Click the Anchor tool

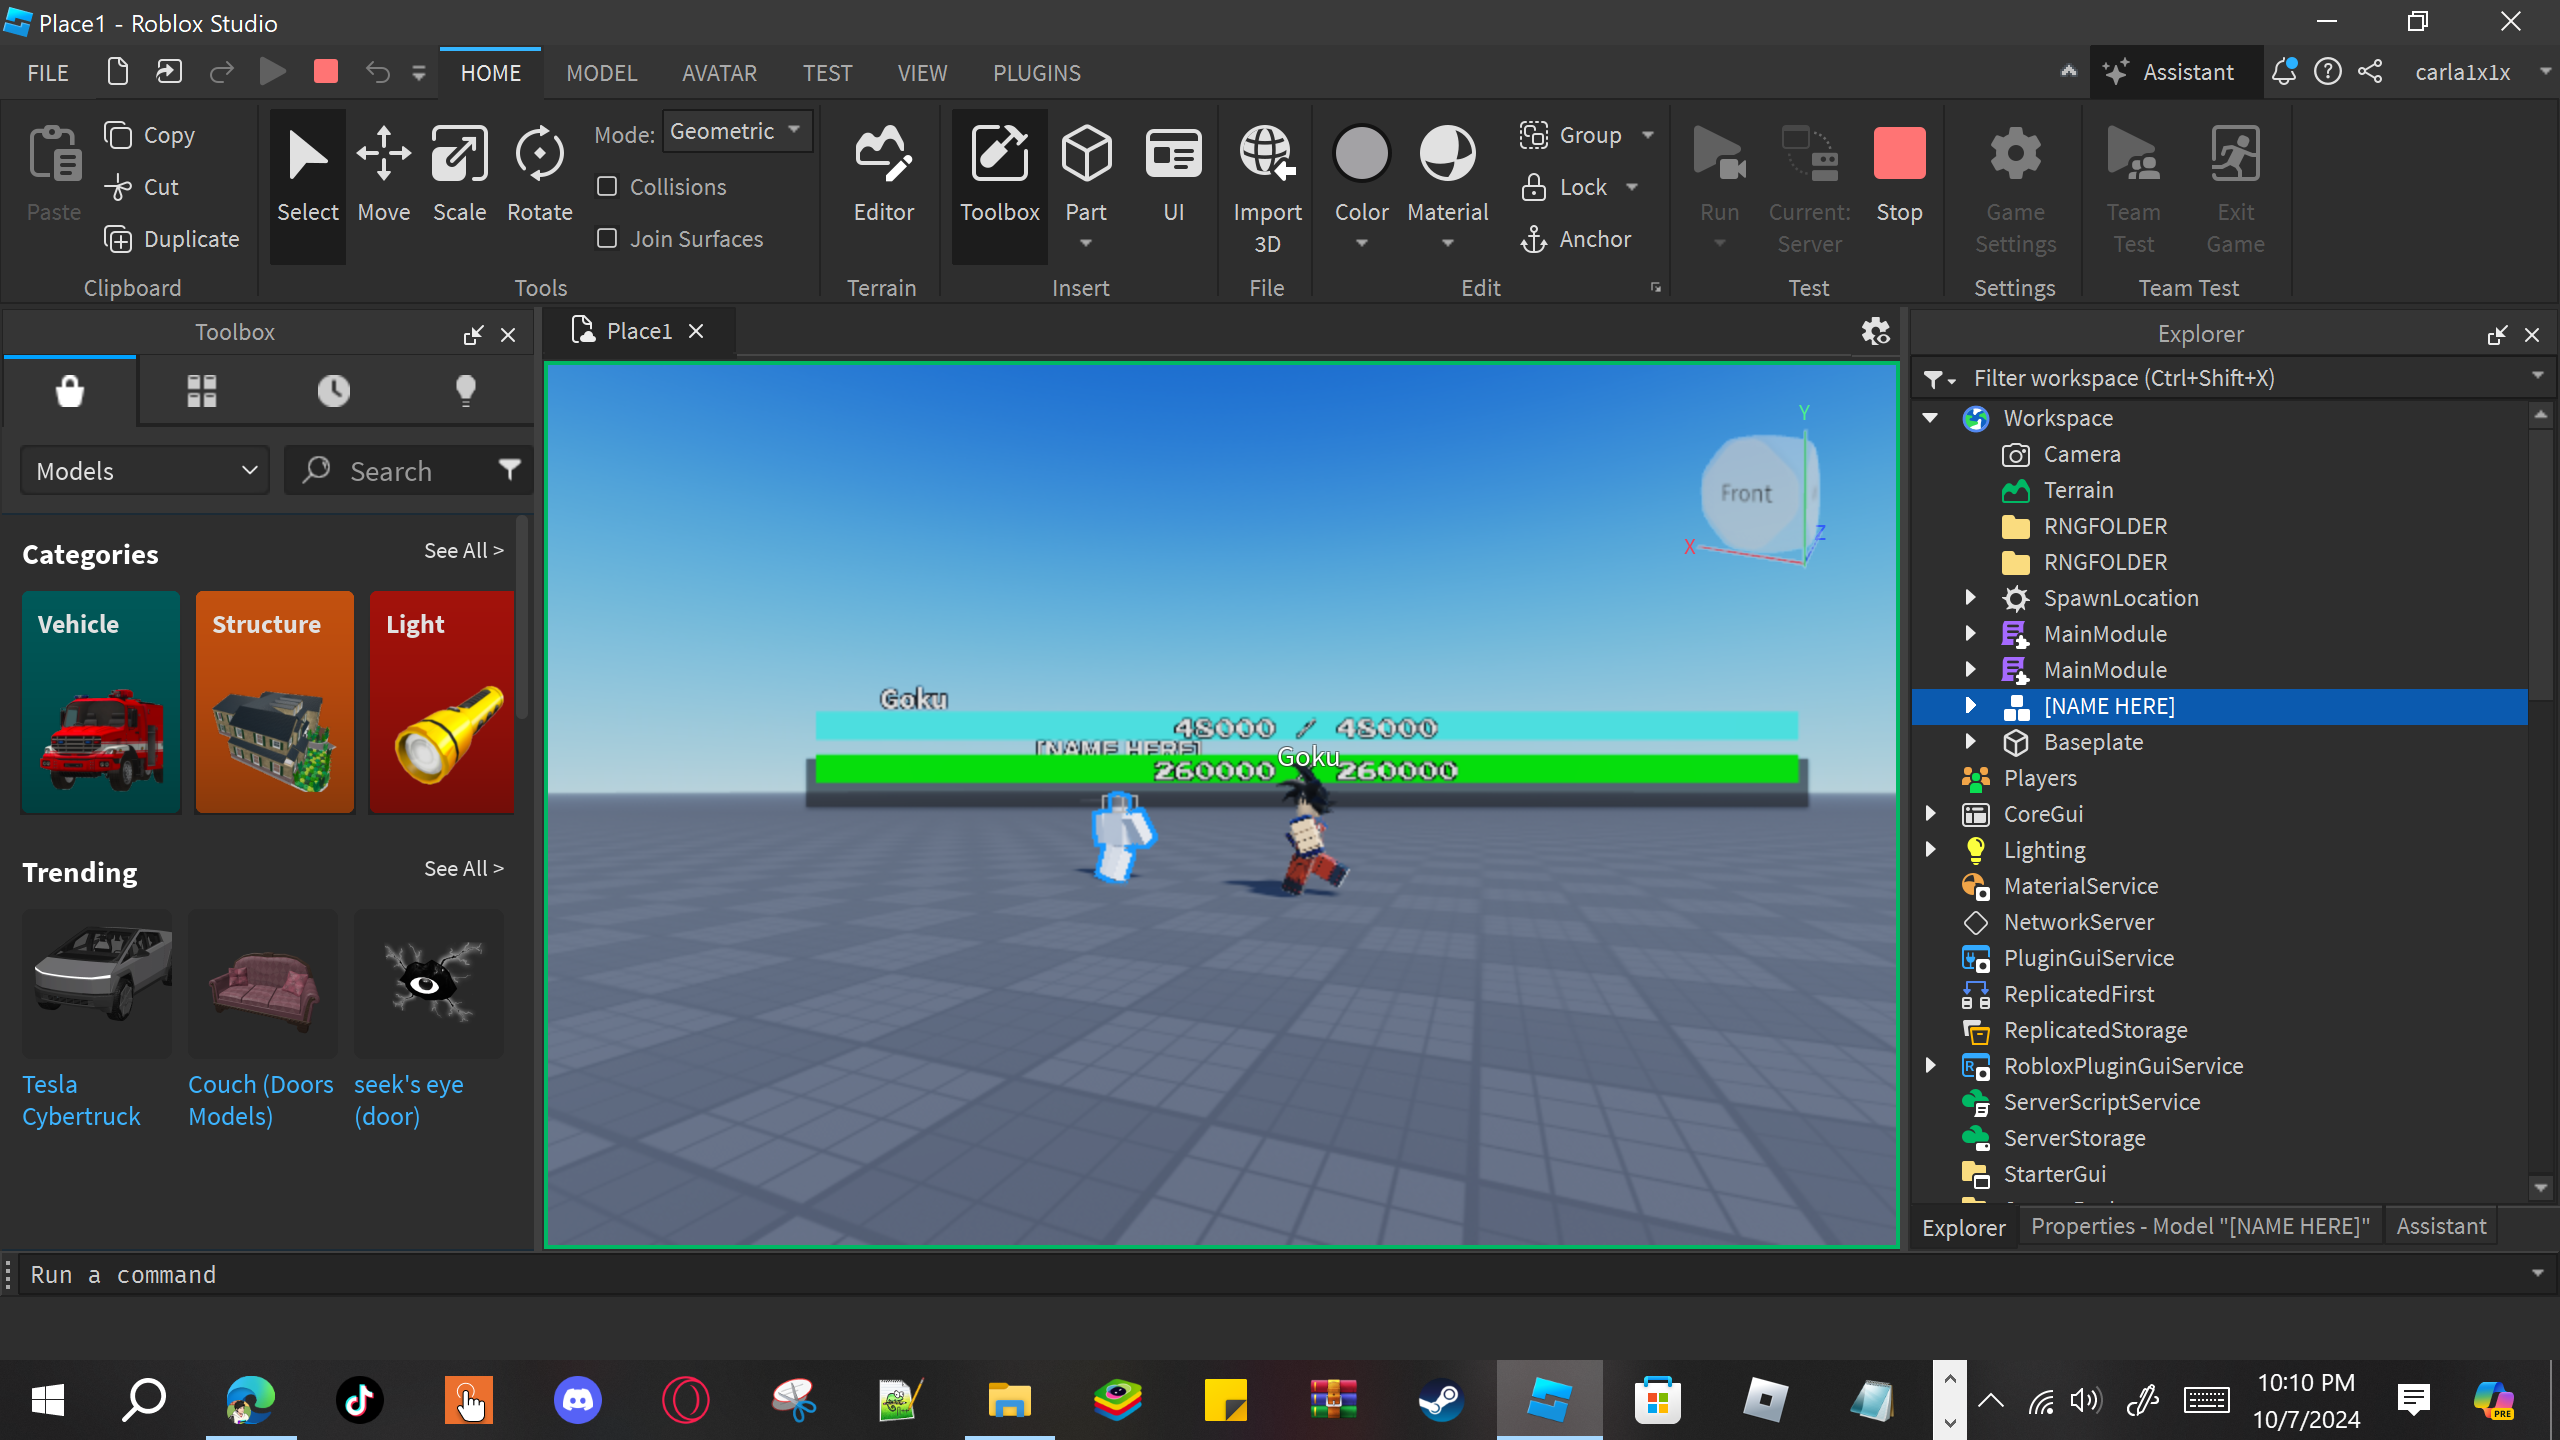[x=1576, y=239]
